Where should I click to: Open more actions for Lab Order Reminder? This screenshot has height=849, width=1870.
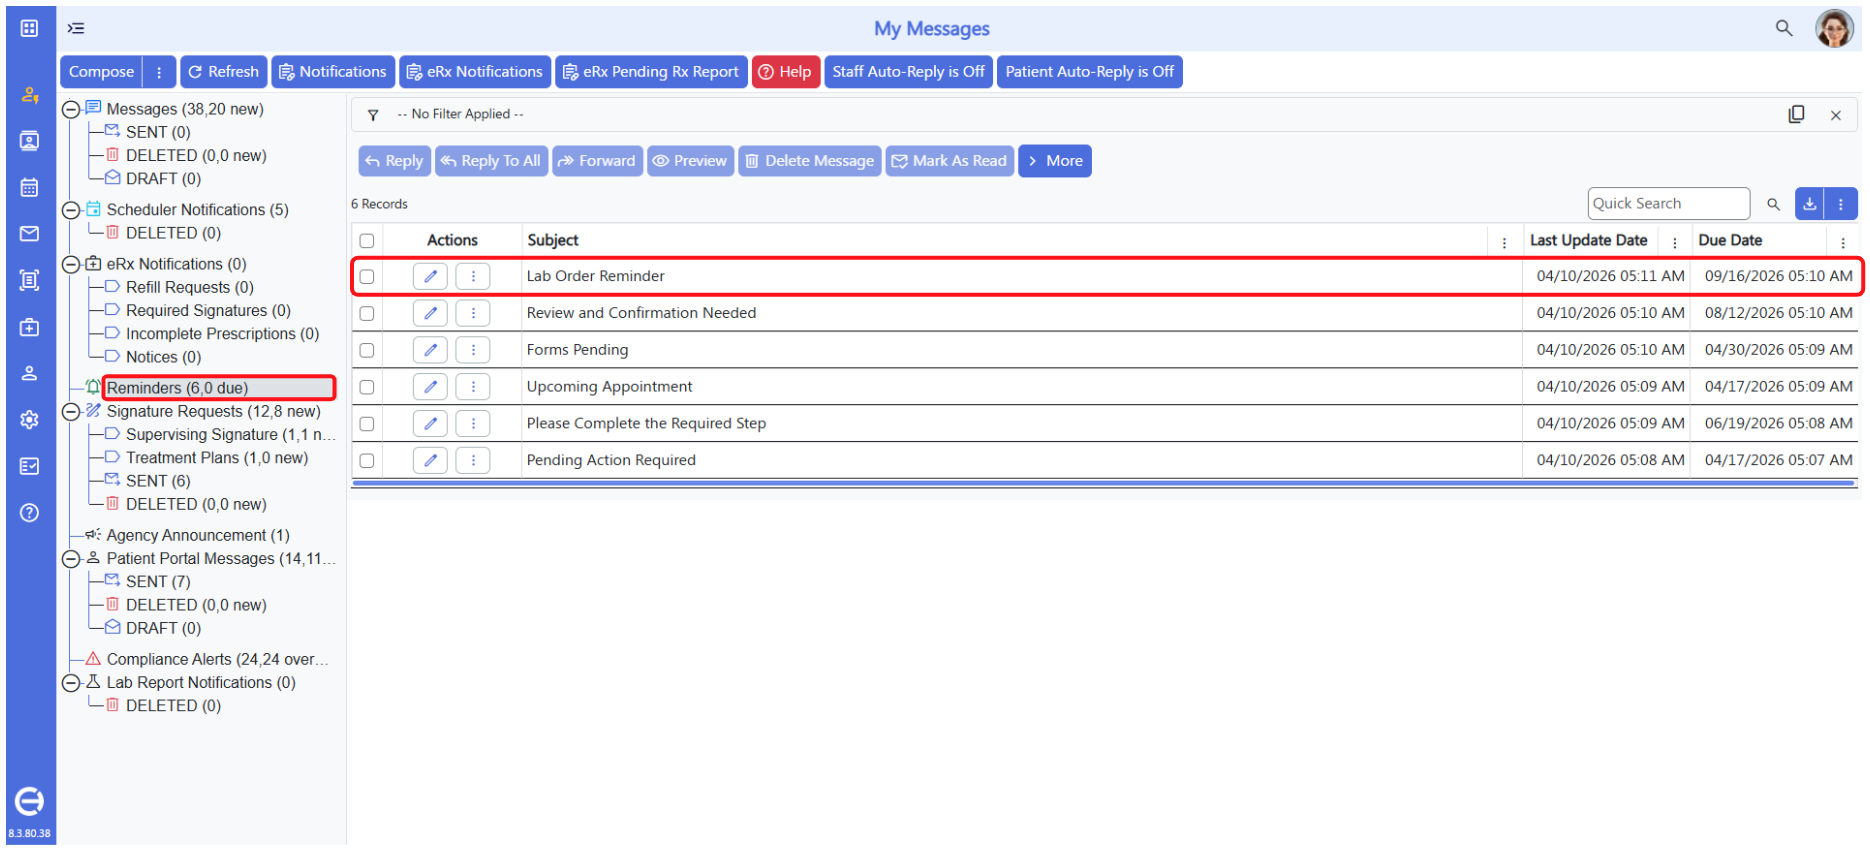[473, 276]
